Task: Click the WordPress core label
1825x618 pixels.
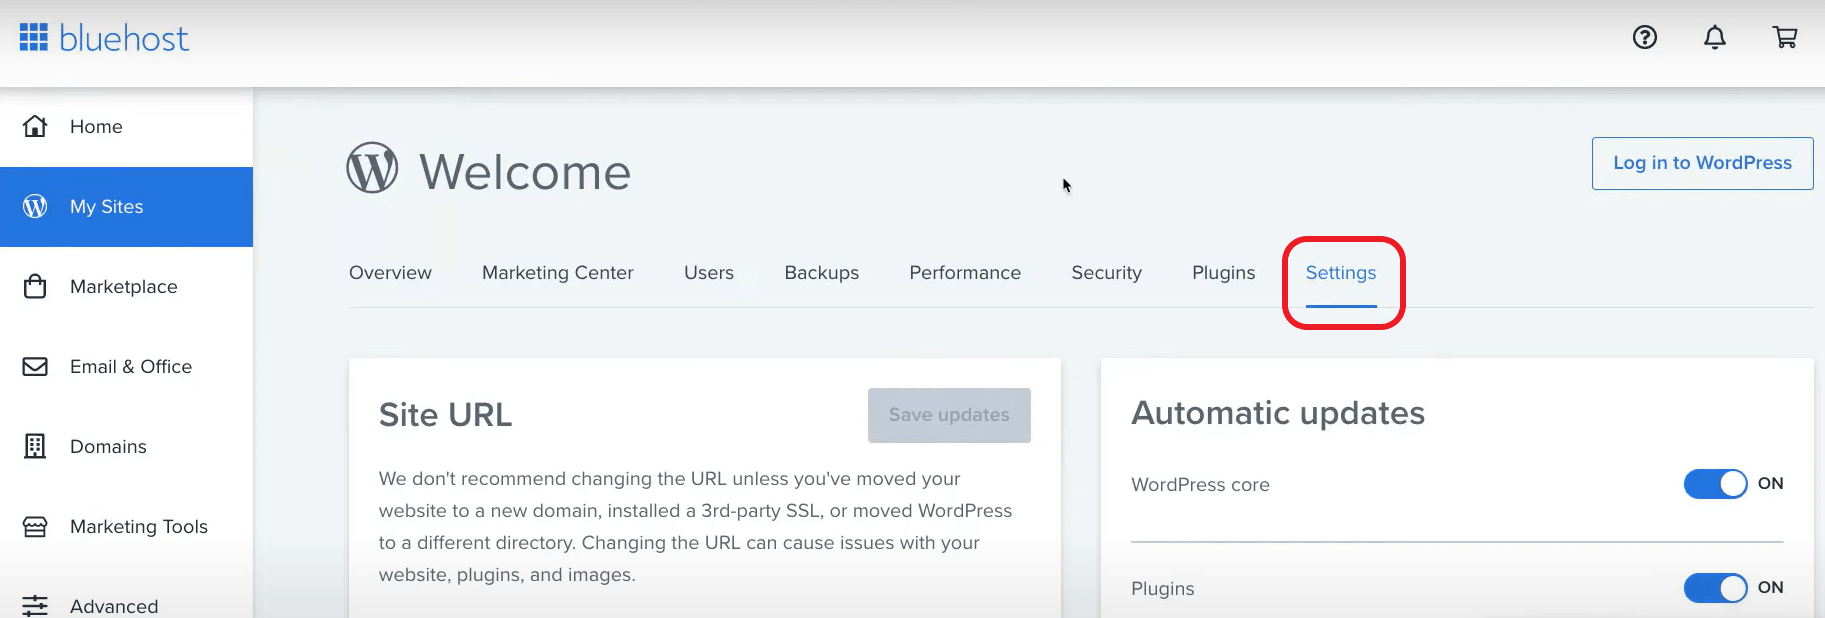Action: tap(1200, 485)
